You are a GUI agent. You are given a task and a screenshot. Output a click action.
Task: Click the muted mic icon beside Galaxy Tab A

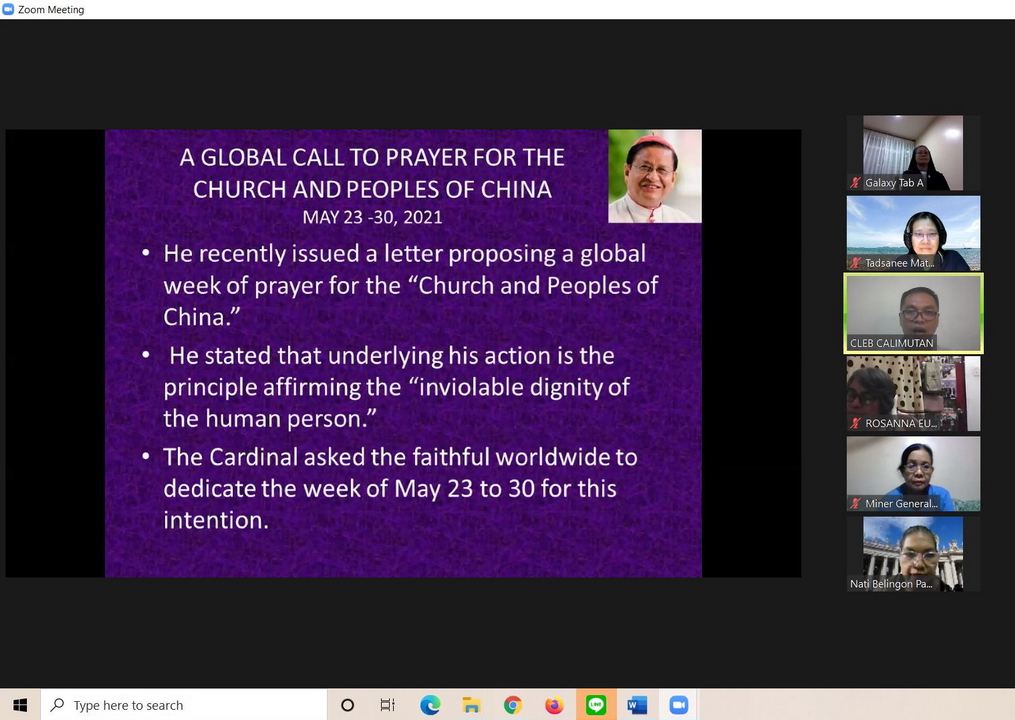tap(855, 183)
